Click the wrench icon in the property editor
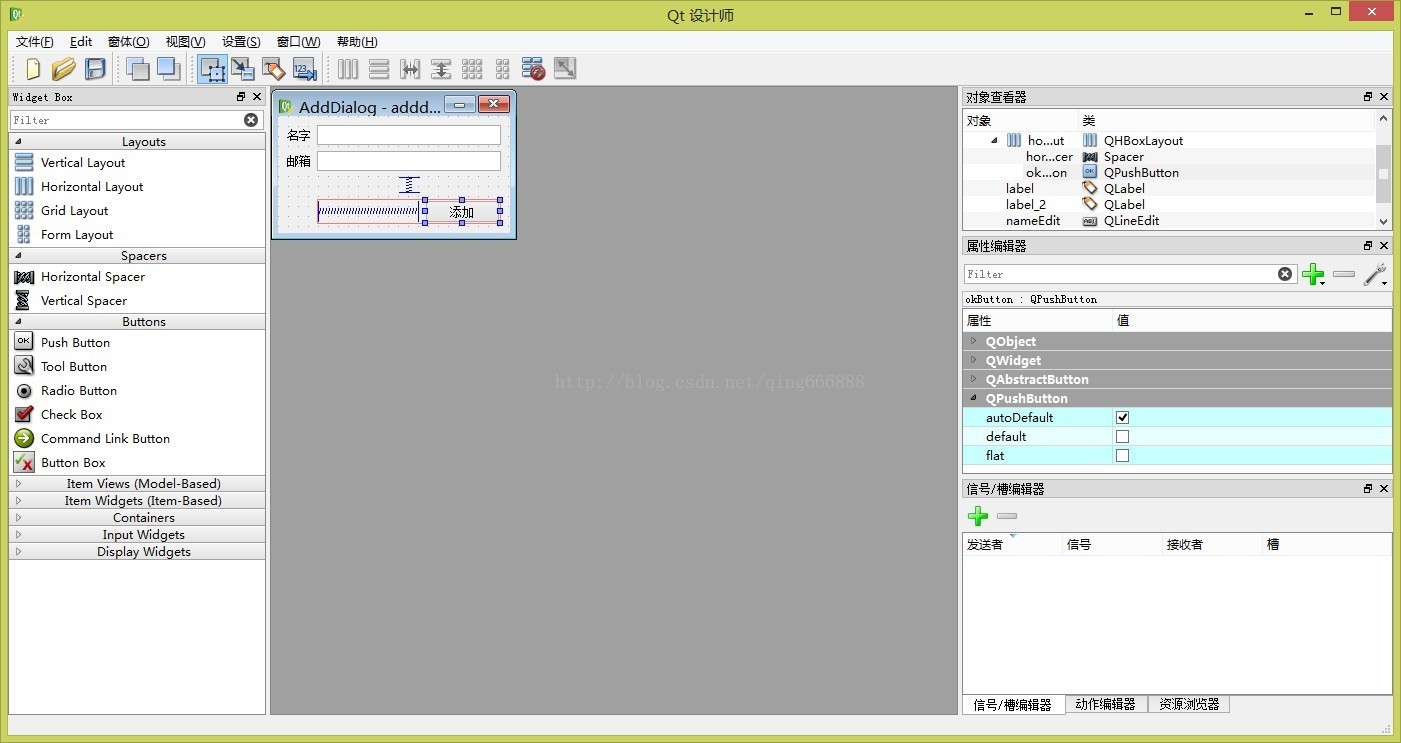This screenshot has width=1401, height=743. 1376,274
